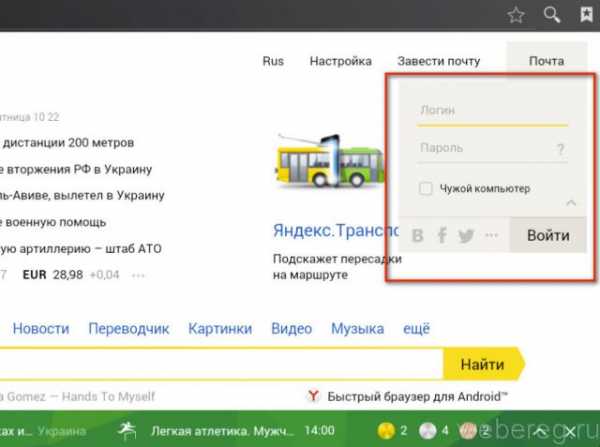Viewport: 600px width, 447px height.
Task: Open 'Настройка' settings menu
Action: tap(341, 61)
